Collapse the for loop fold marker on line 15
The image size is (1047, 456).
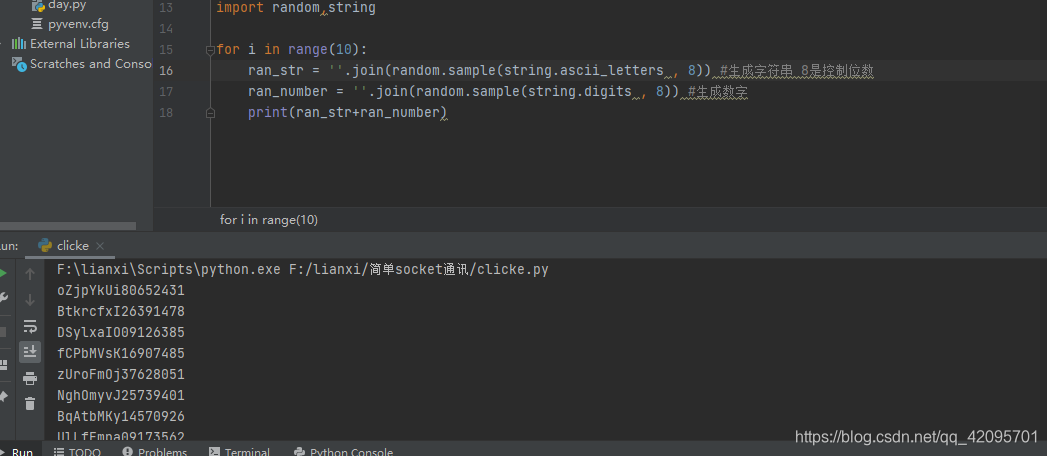(x=210, y=49)
